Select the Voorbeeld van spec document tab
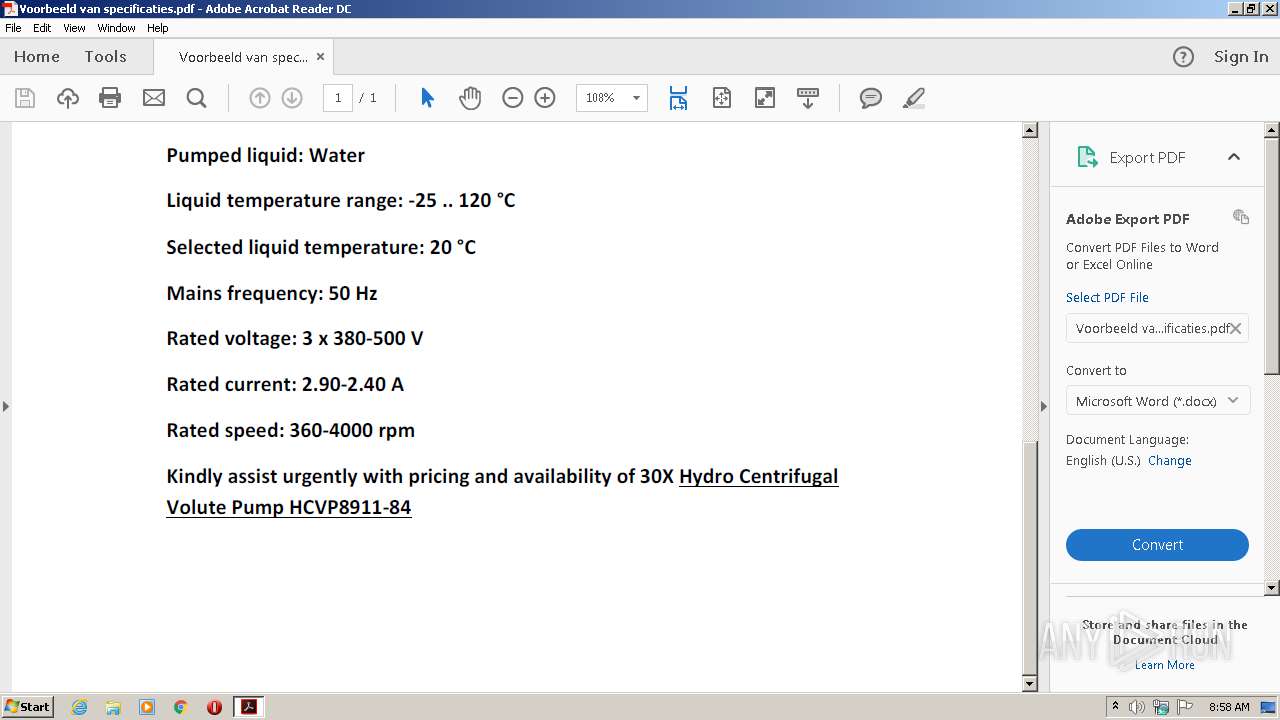This screenshot has width=1280, height=720. 243,57
